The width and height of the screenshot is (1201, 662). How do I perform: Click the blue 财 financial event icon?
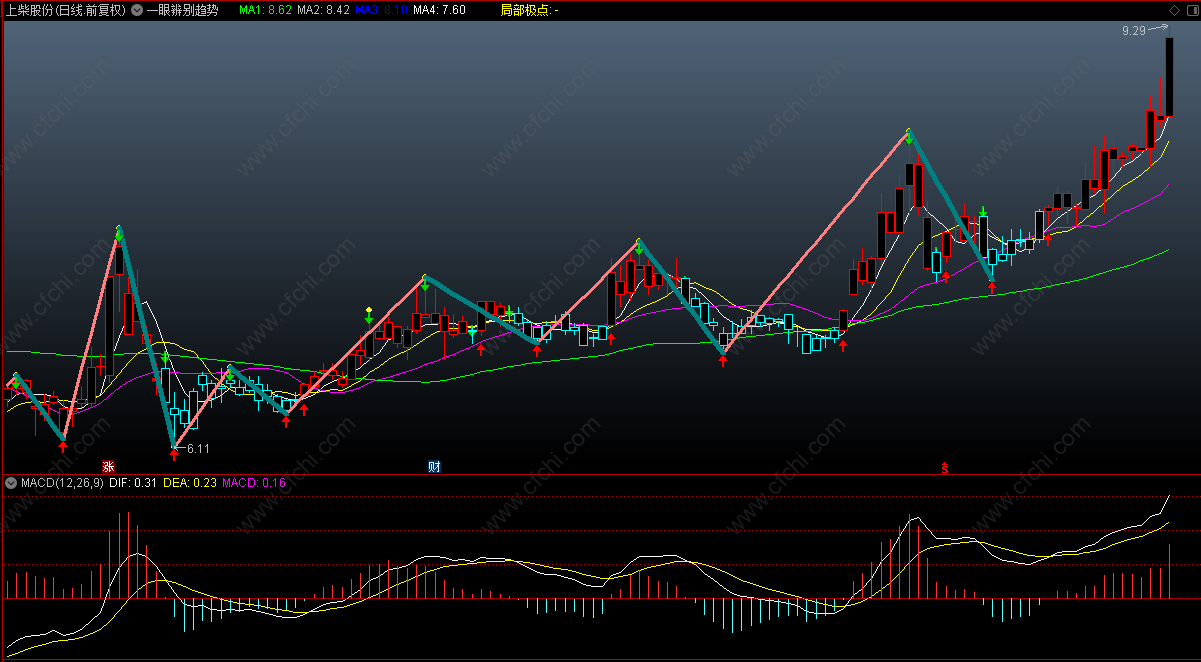coord(435,466)
